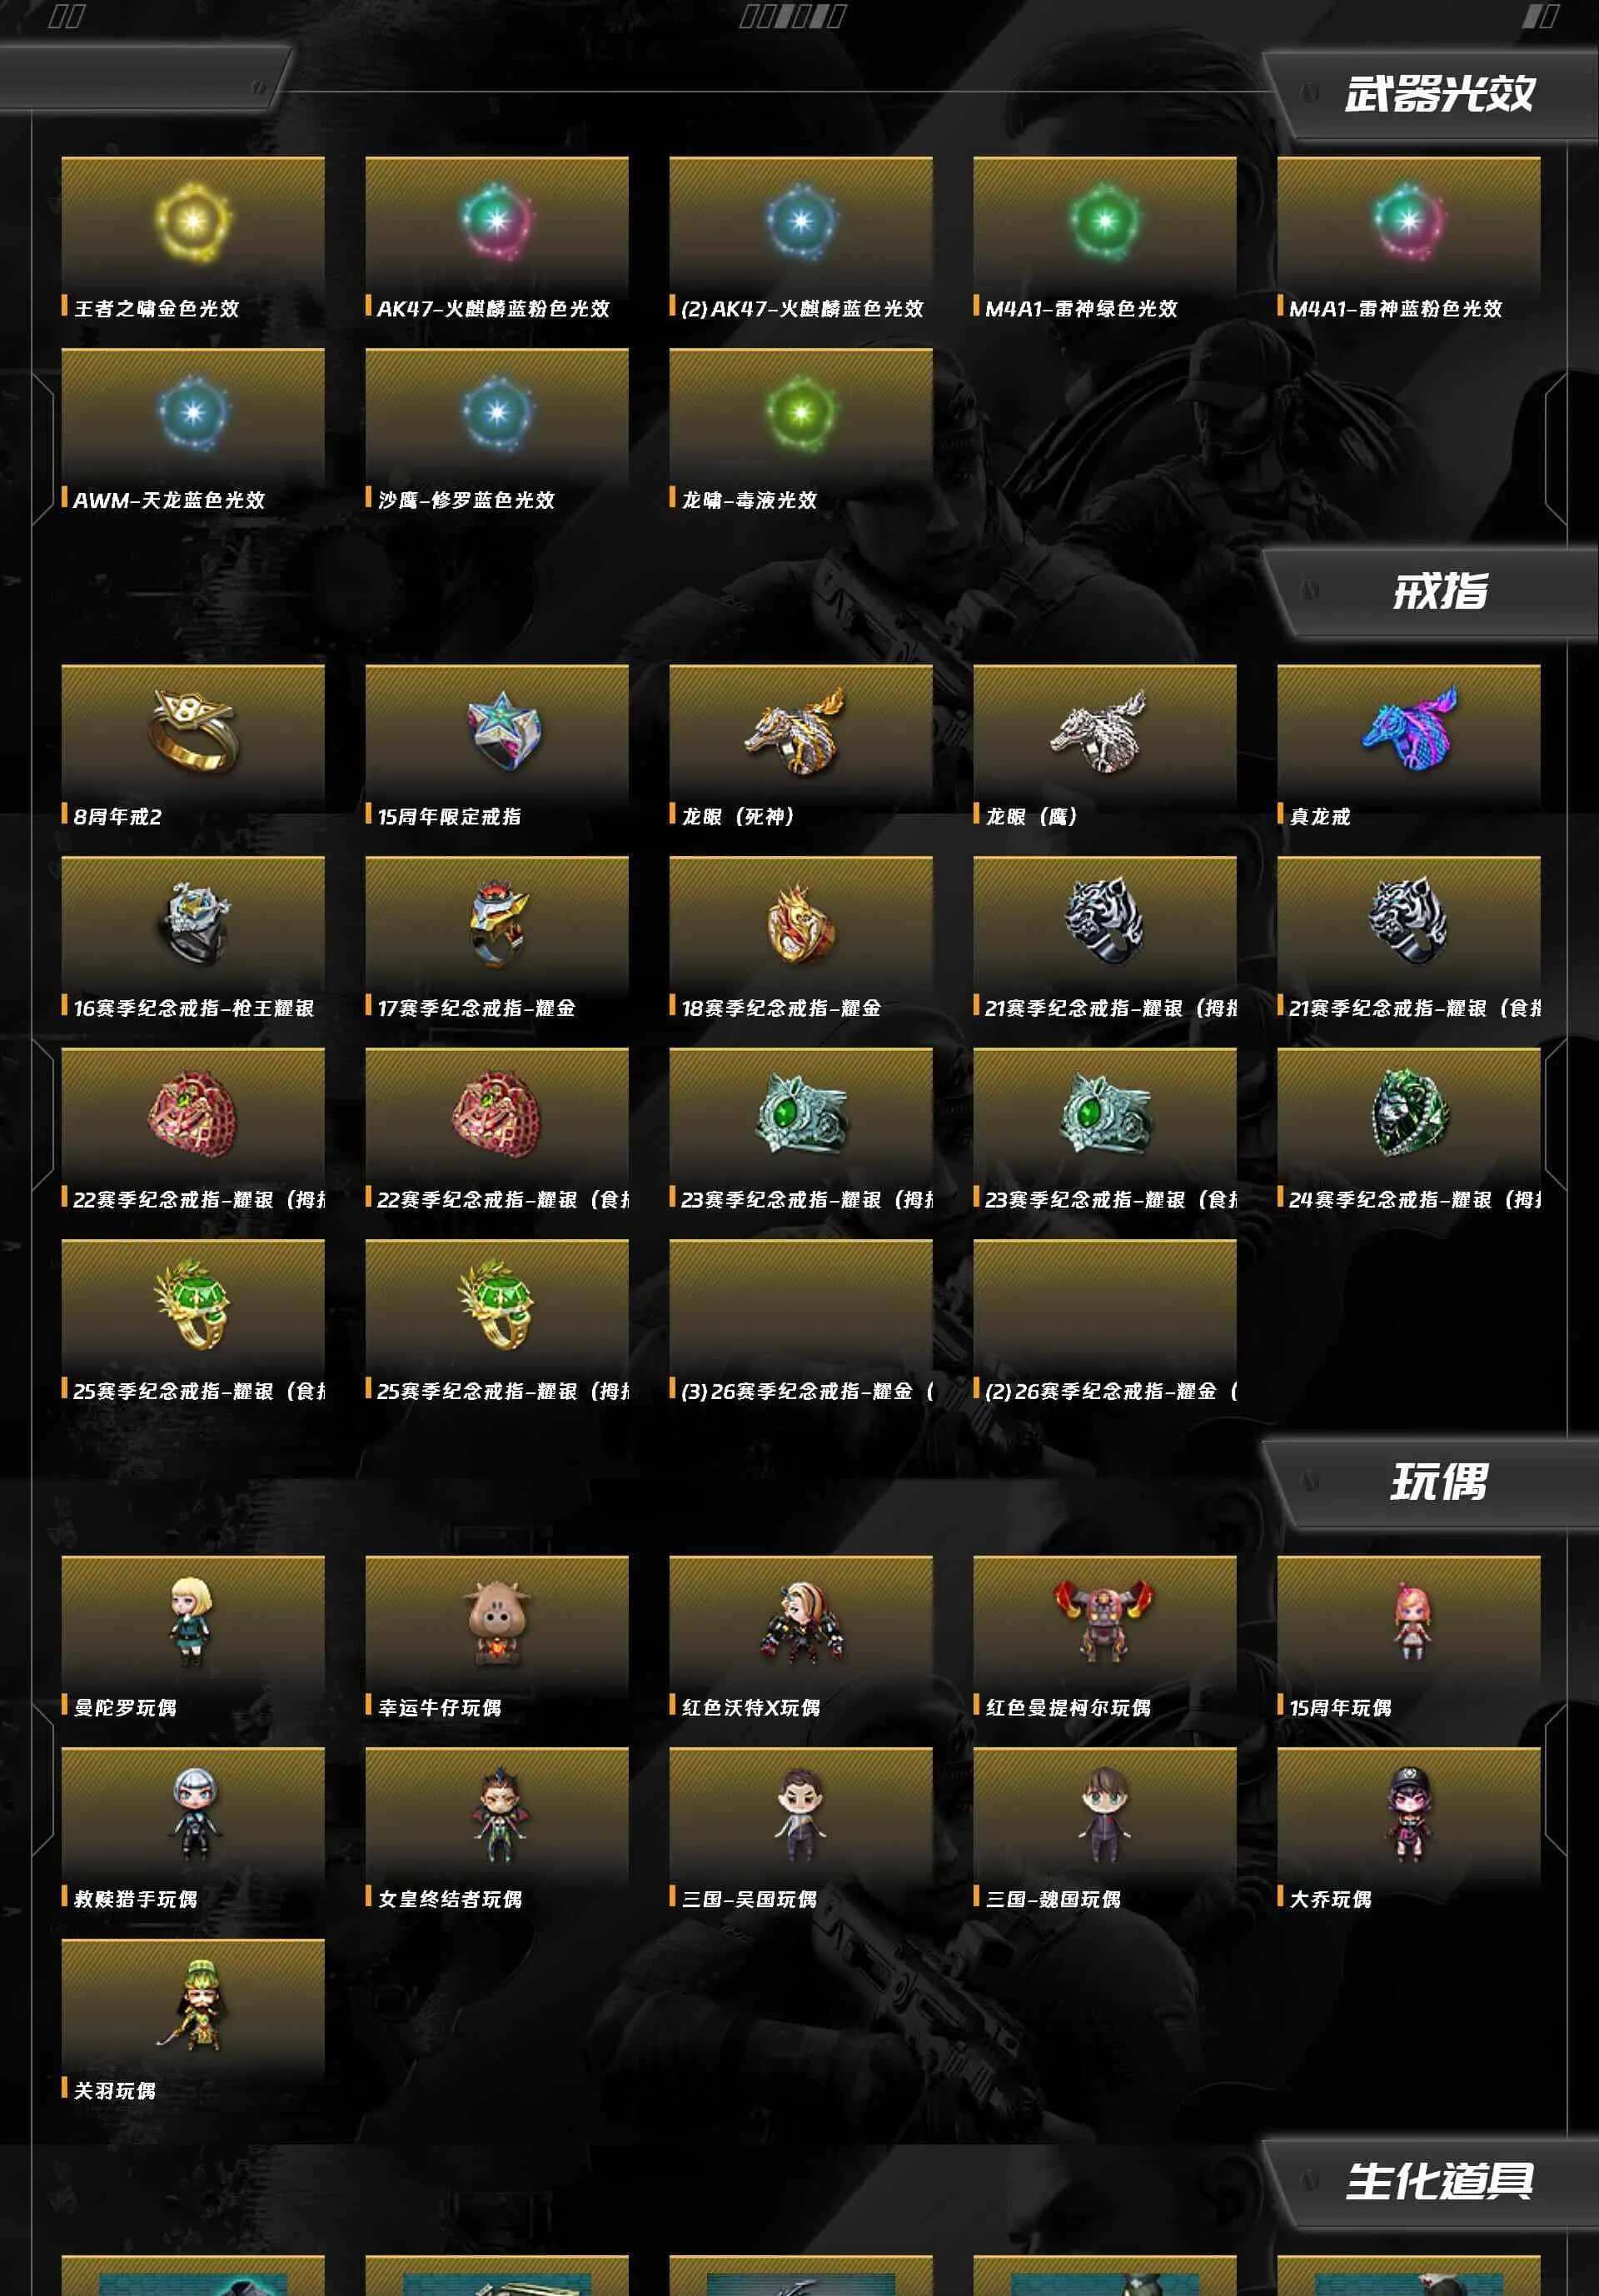Jump to the 武器光效 section header

[1439, 93]
